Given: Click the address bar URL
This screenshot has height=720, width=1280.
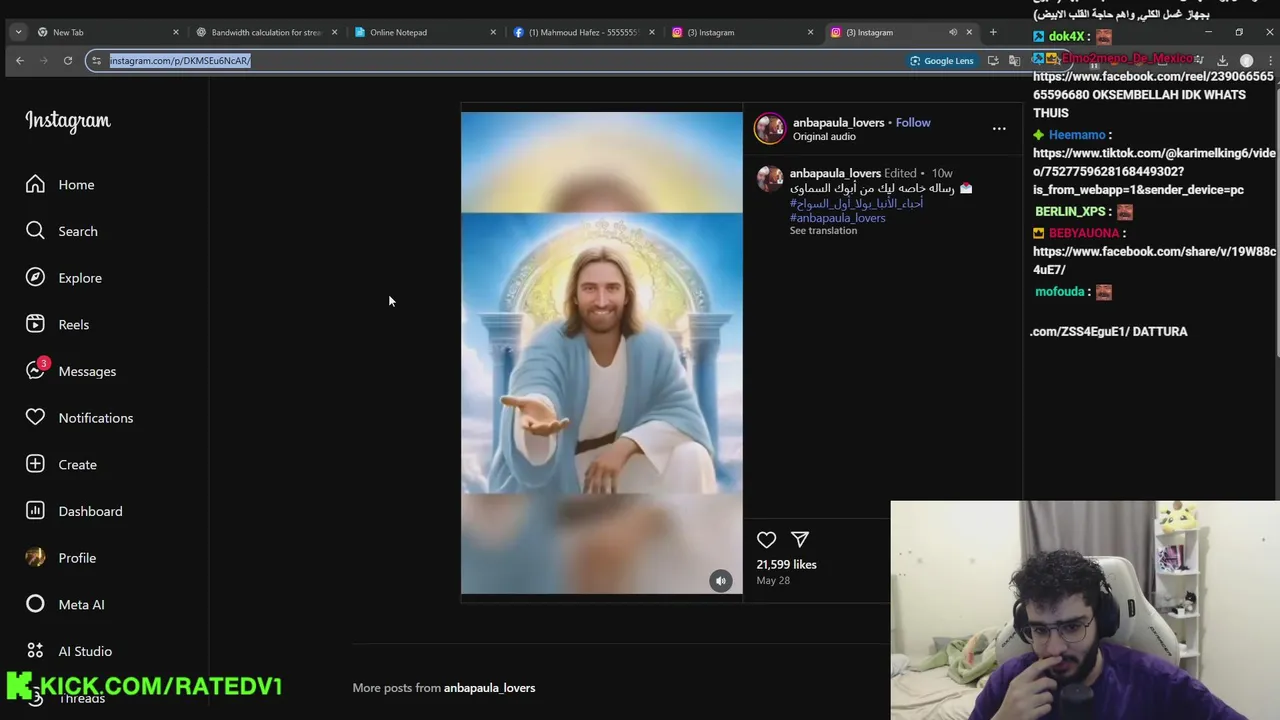Looking at the screenshot, I should tap(180, 61).
